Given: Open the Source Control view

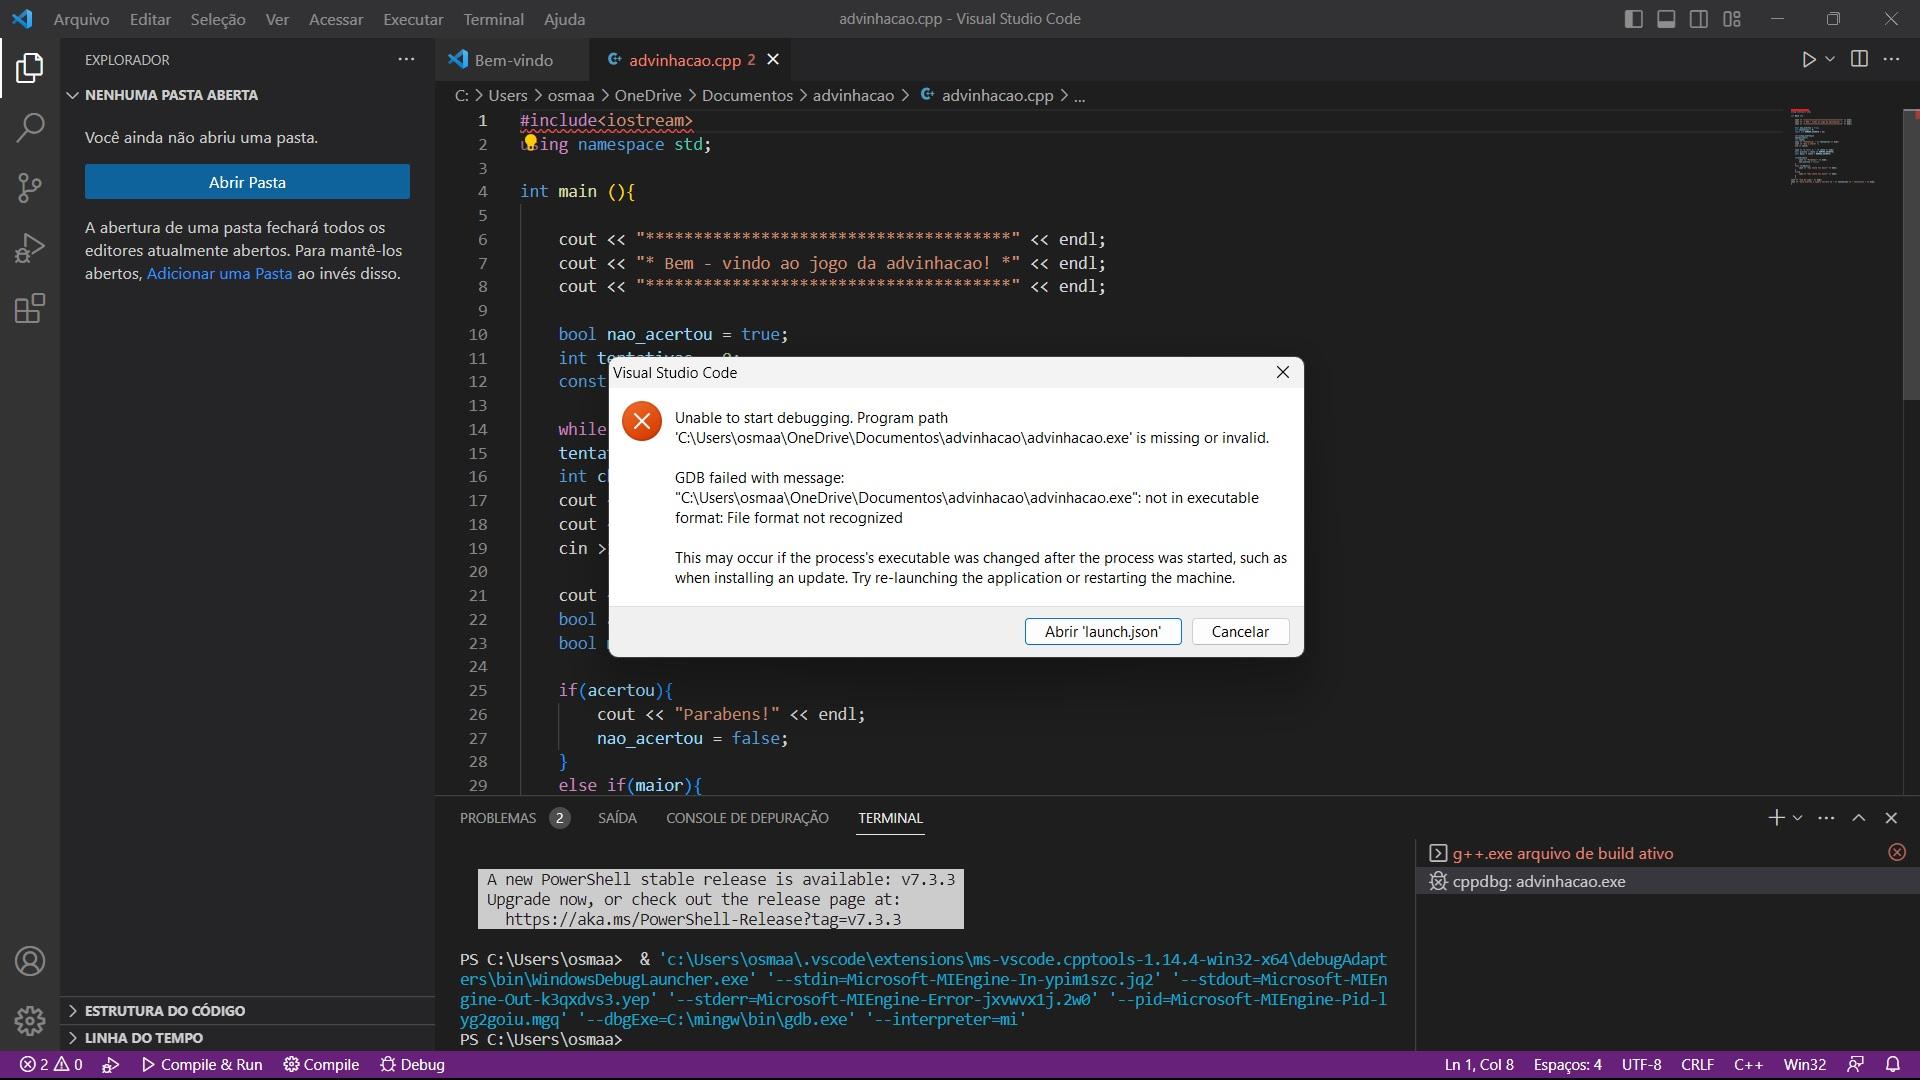Looking at the screenshot, I should pyautogui.click(x=30, y=187).
